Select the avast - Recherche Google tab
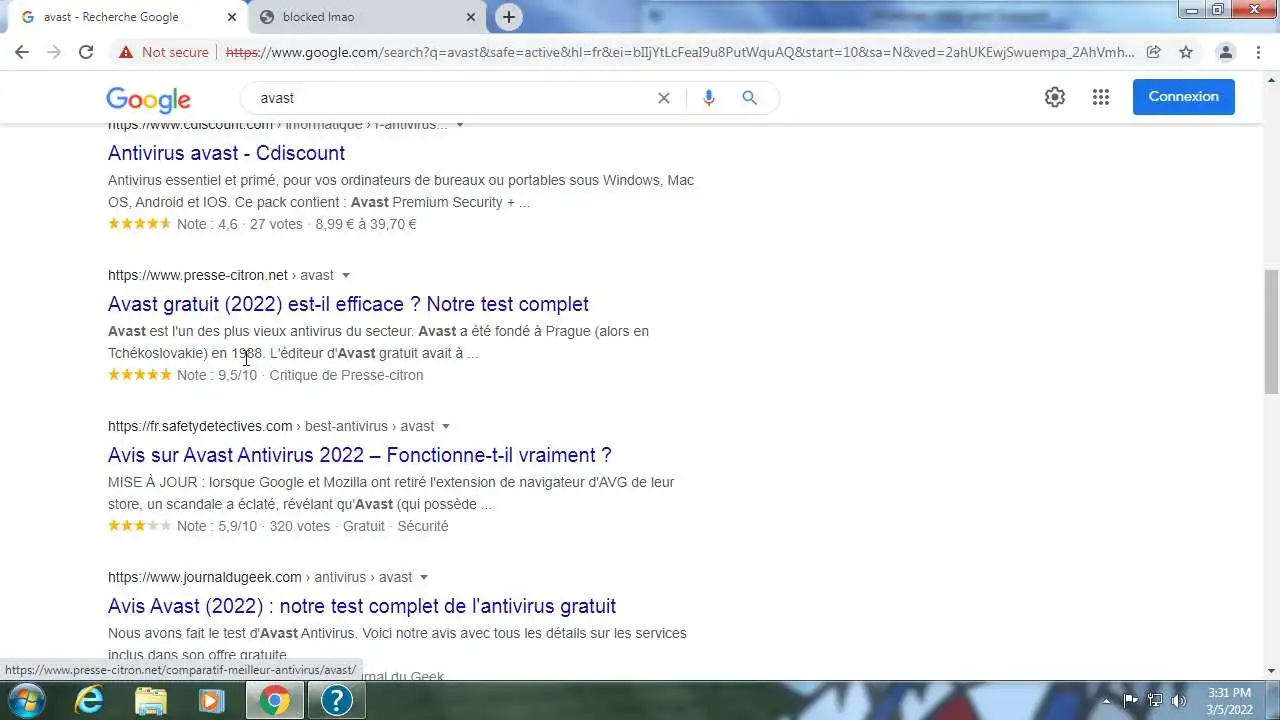Image resolution: width=1280 pixels, height=720 pixels. coord(126,17)
